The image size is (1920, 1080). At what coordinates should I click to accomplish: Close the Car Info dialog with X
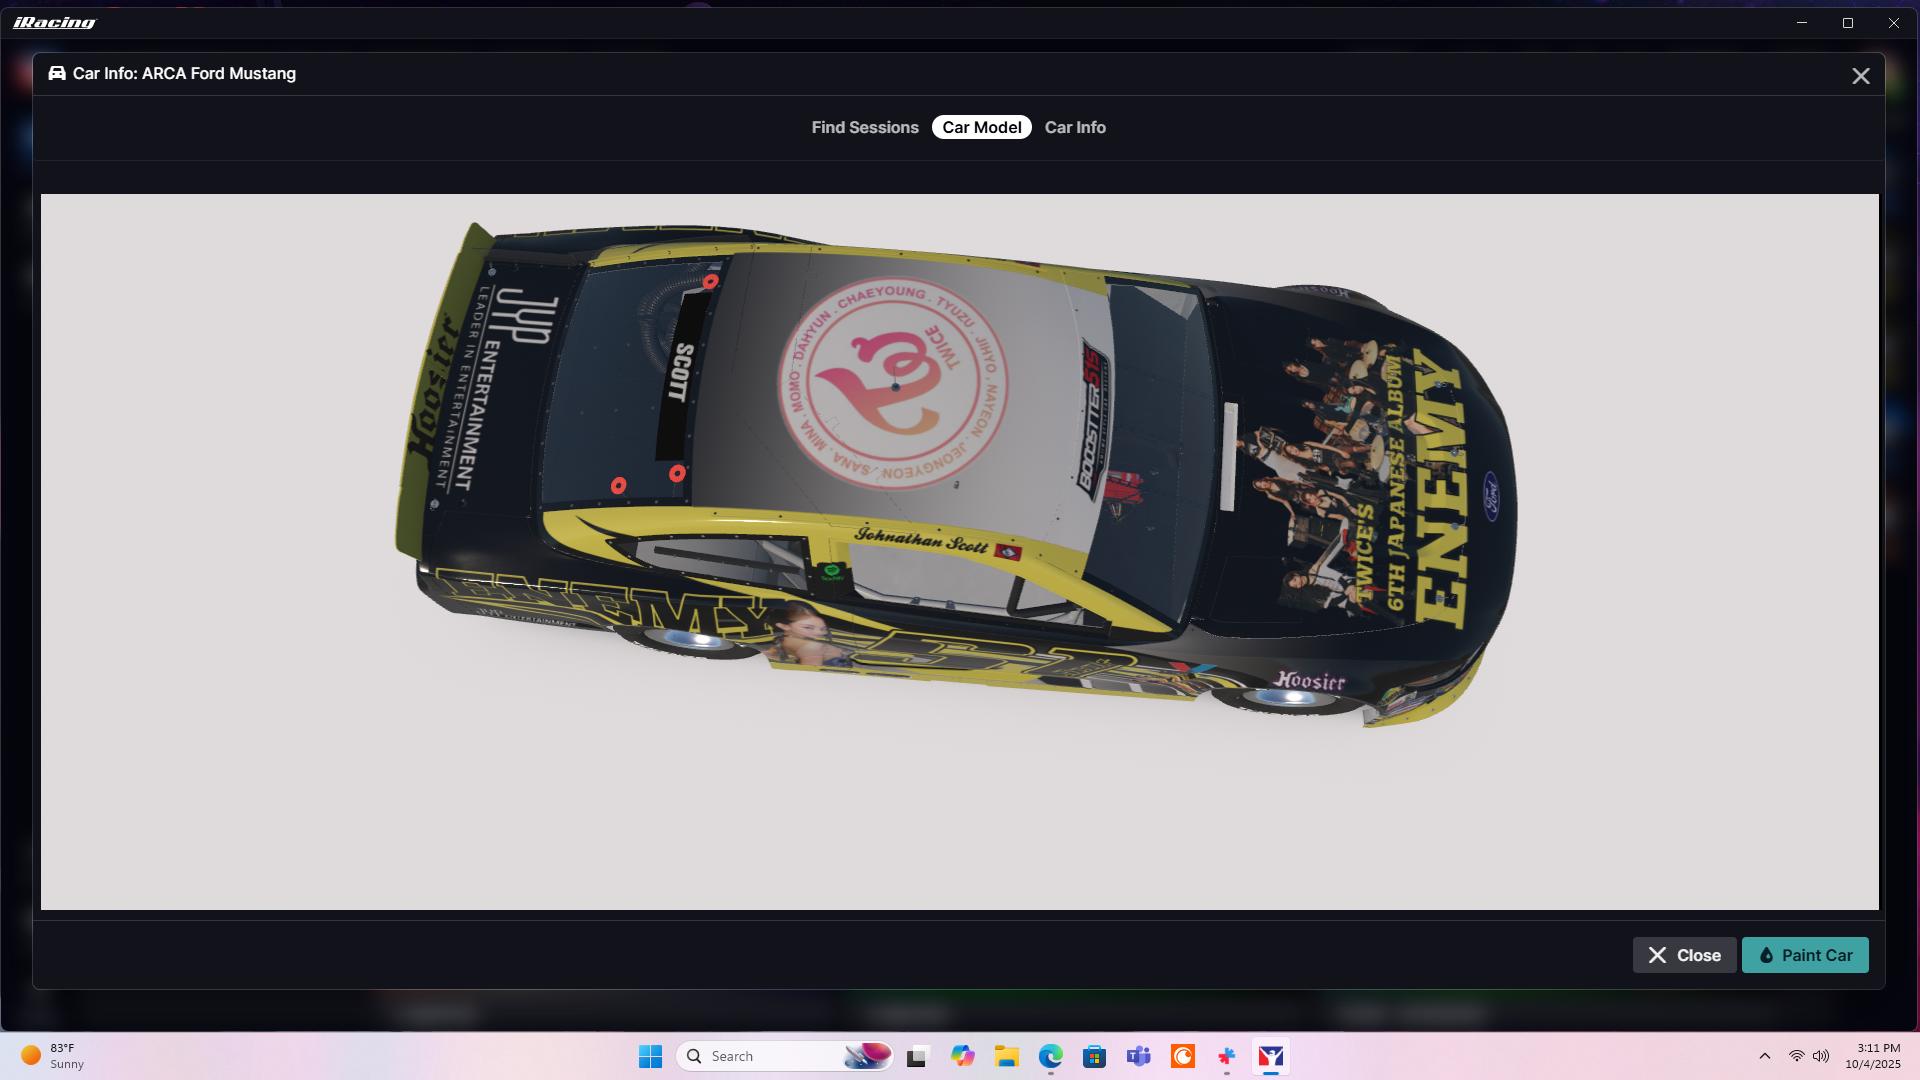[1860, 77]
